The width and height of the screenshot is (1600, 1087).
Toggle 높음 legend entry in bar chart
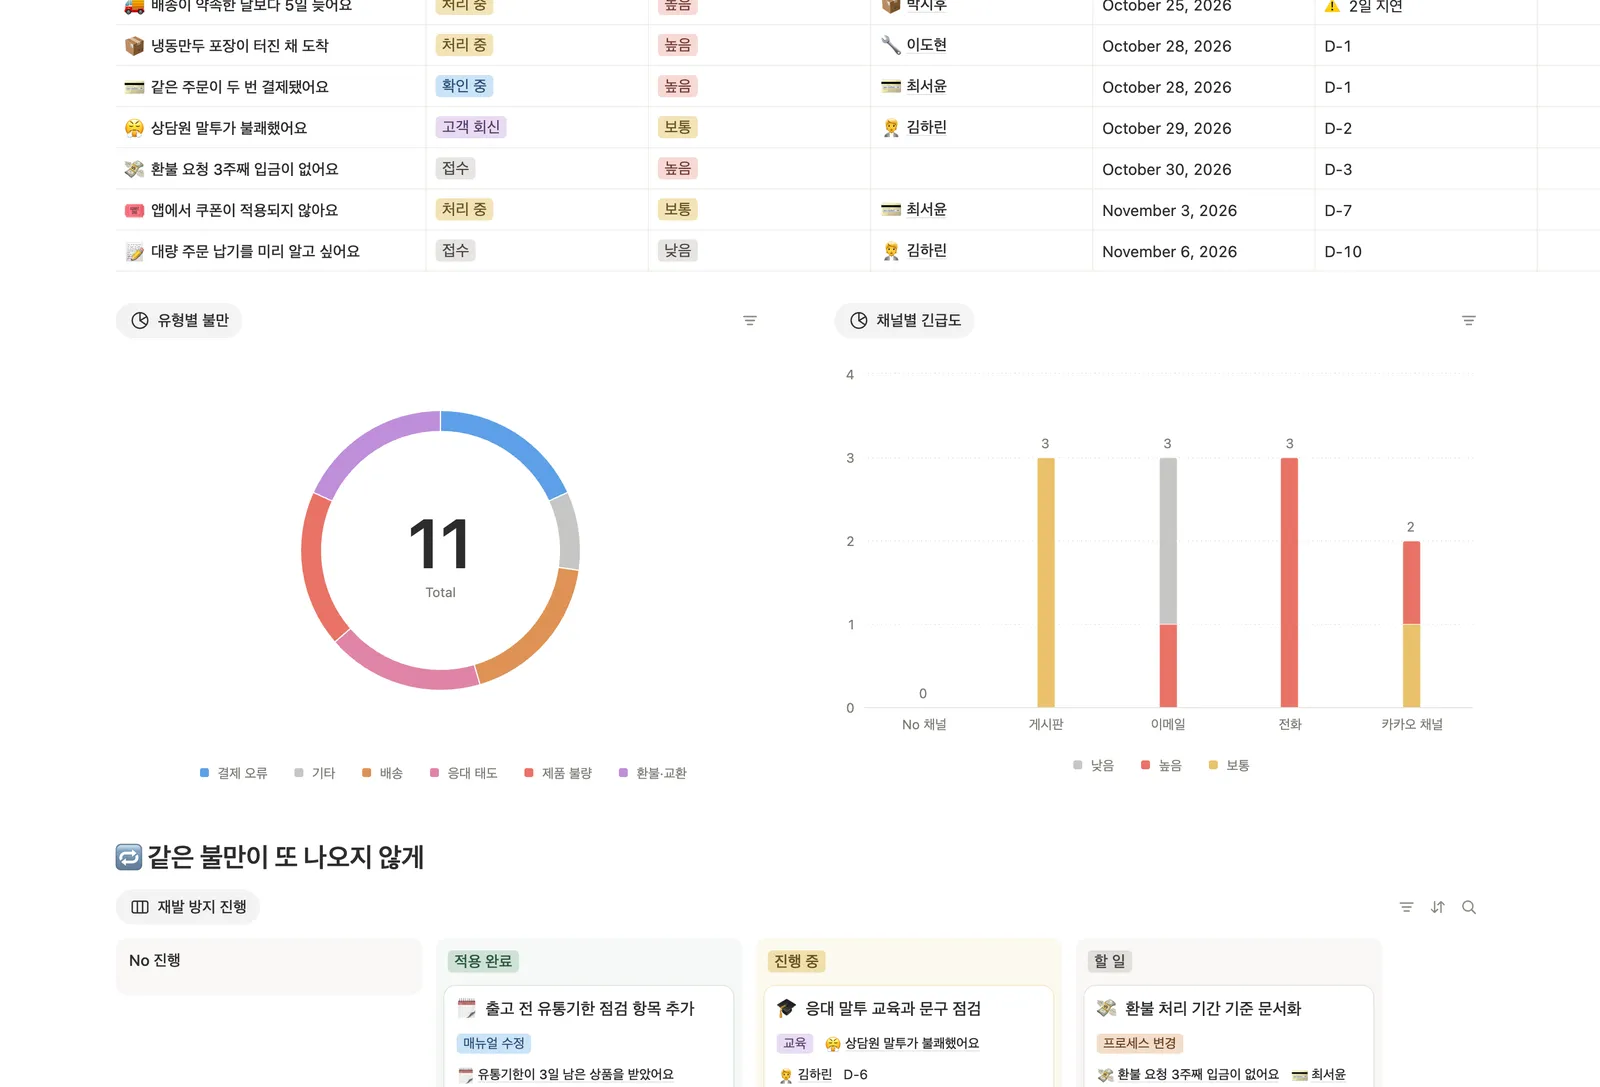(1161, 765)
